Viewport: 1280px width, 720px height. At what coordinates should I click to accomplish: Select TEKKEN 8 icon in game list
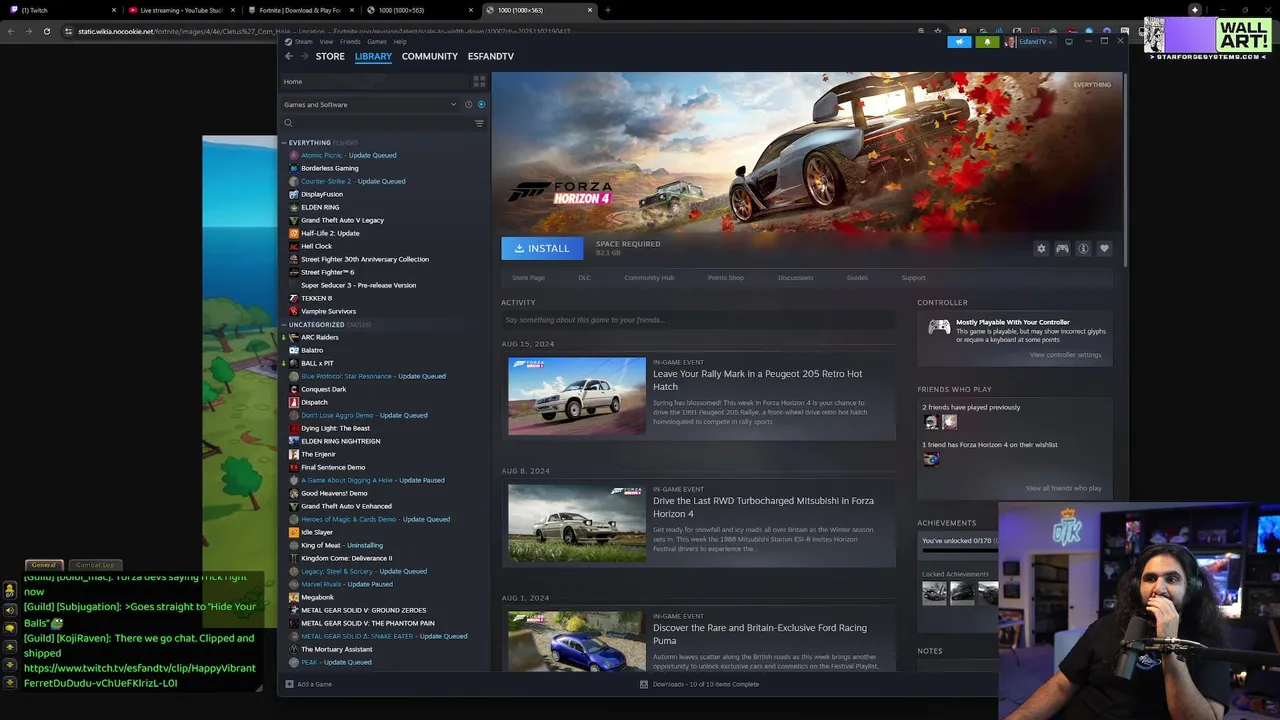(x=293, y=298)
